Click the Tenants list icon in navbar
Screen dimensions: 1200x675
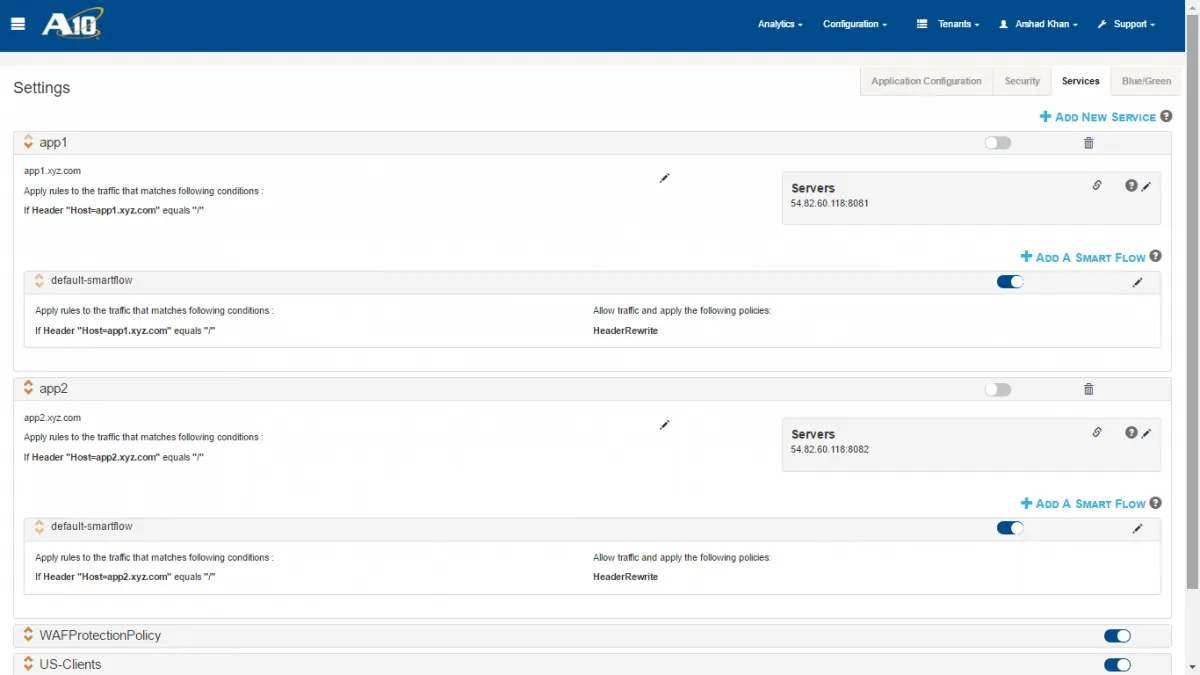(921, 24)
